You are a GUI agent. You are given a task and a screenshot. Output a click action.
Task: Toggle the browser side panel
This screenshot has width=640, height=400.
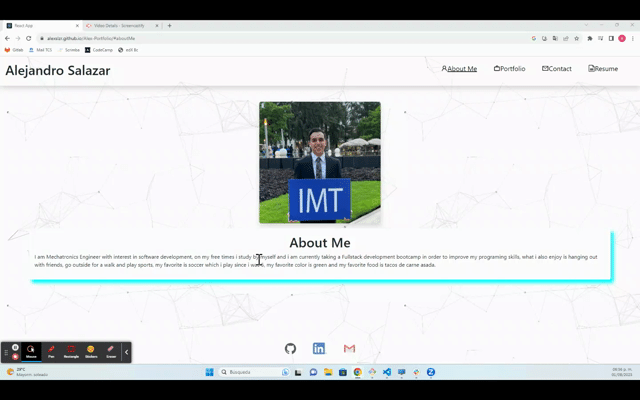pyautogui.click(x=611, y=38)
